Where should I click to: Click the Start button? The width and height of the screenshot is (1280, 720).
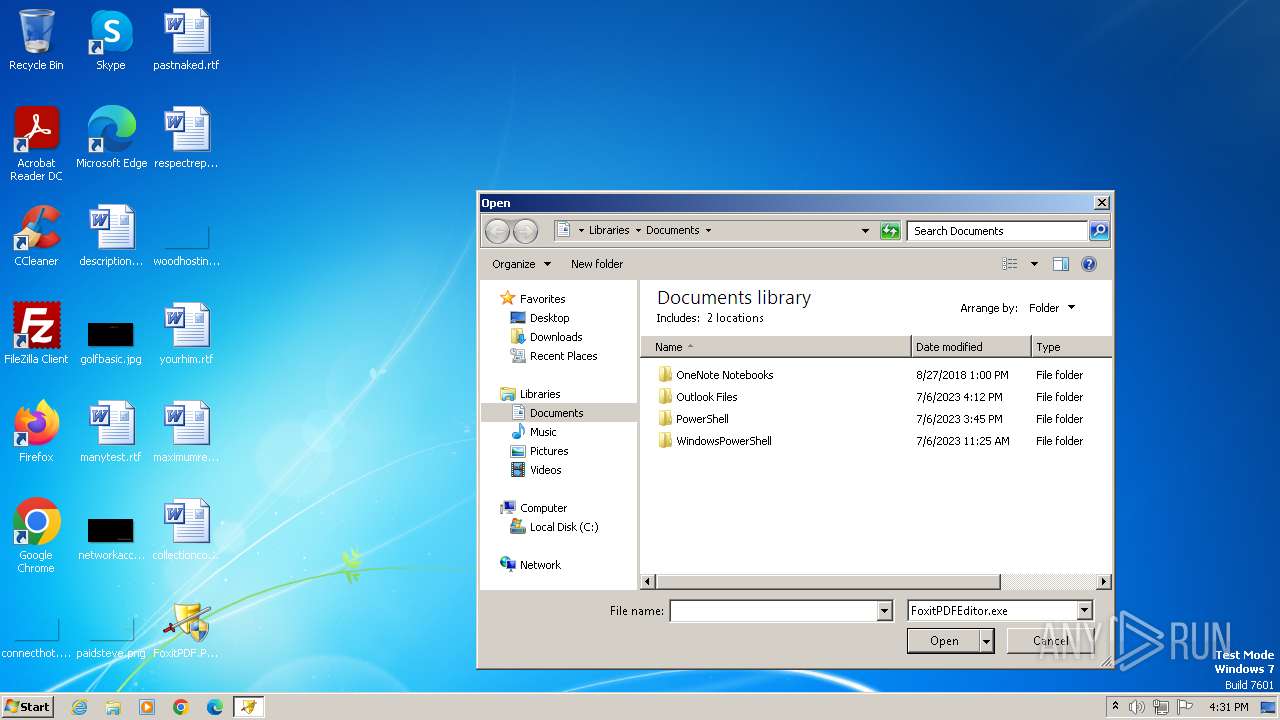point(27,707)
